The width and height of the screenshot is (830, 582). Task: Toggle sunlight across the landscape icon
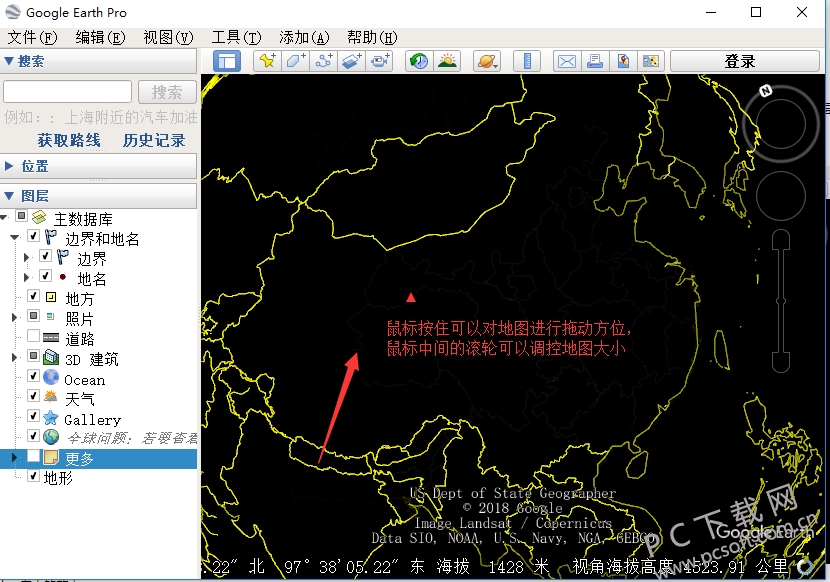point(447,61)
